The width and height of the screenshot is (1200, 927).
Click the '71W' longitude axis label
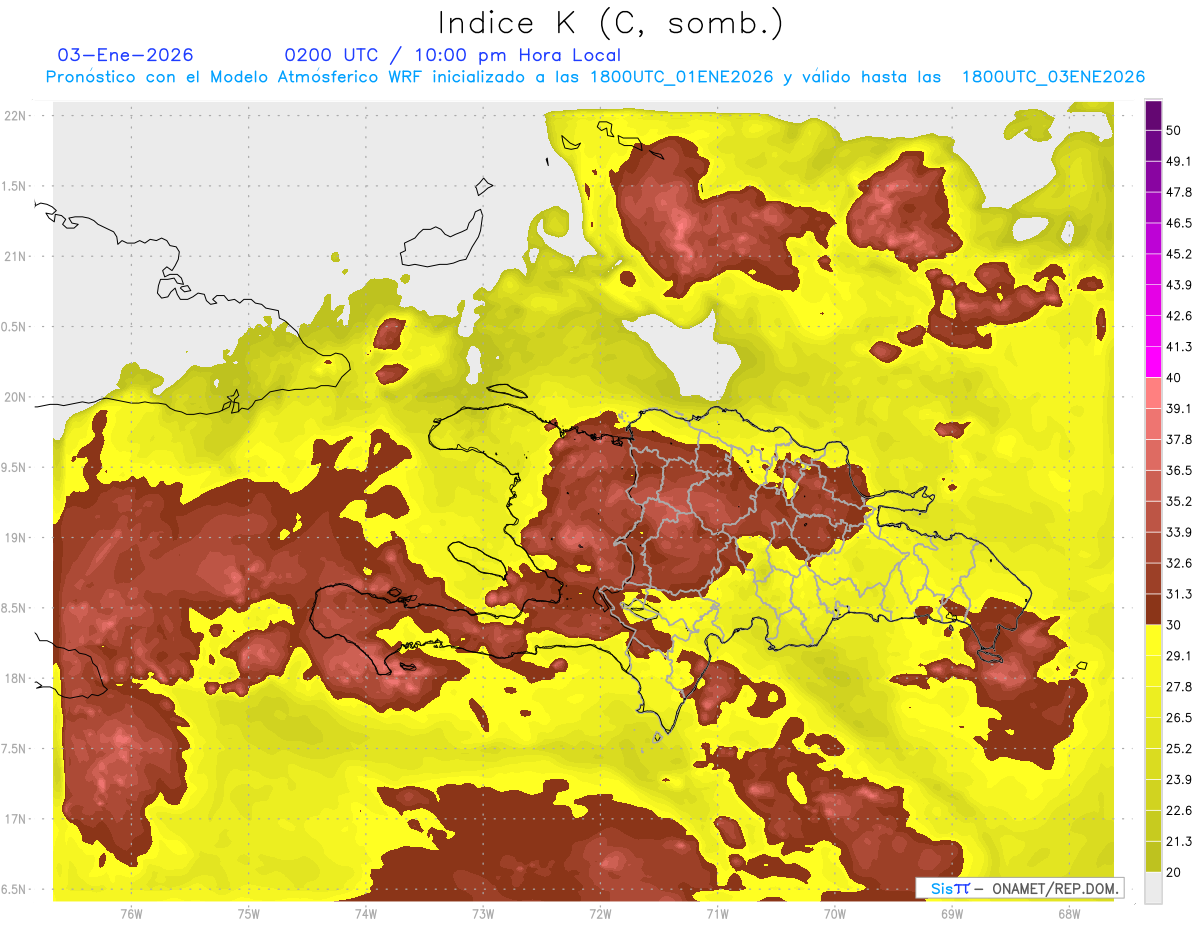[x=717, y=913]
